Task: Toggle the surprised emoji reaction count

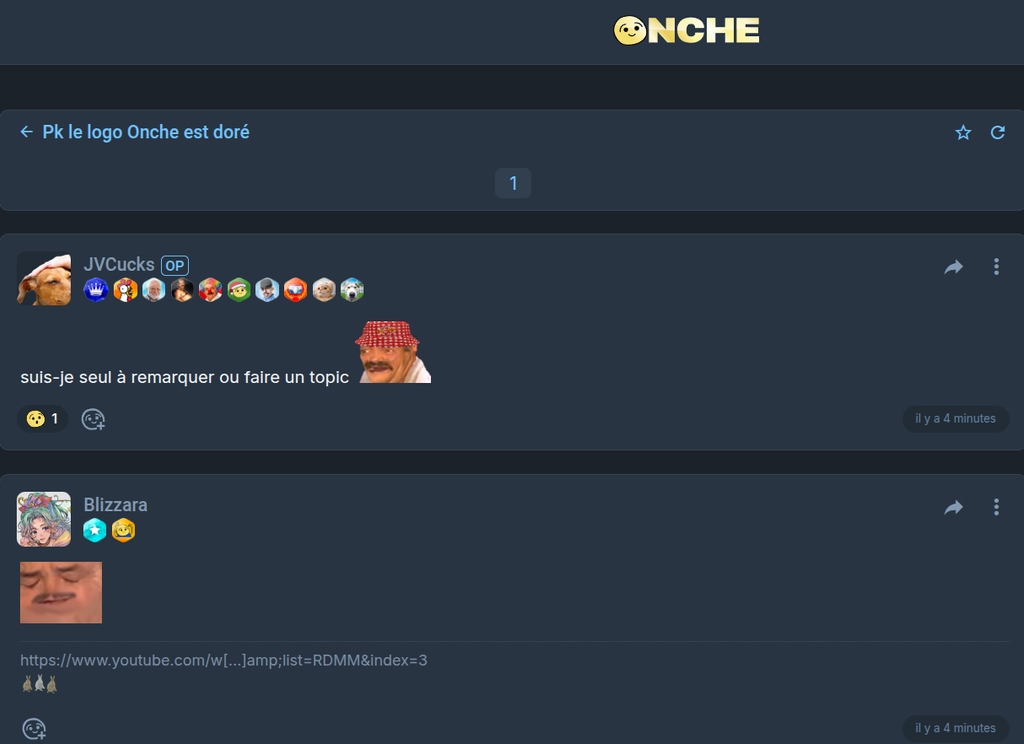Action: (42, 419)
